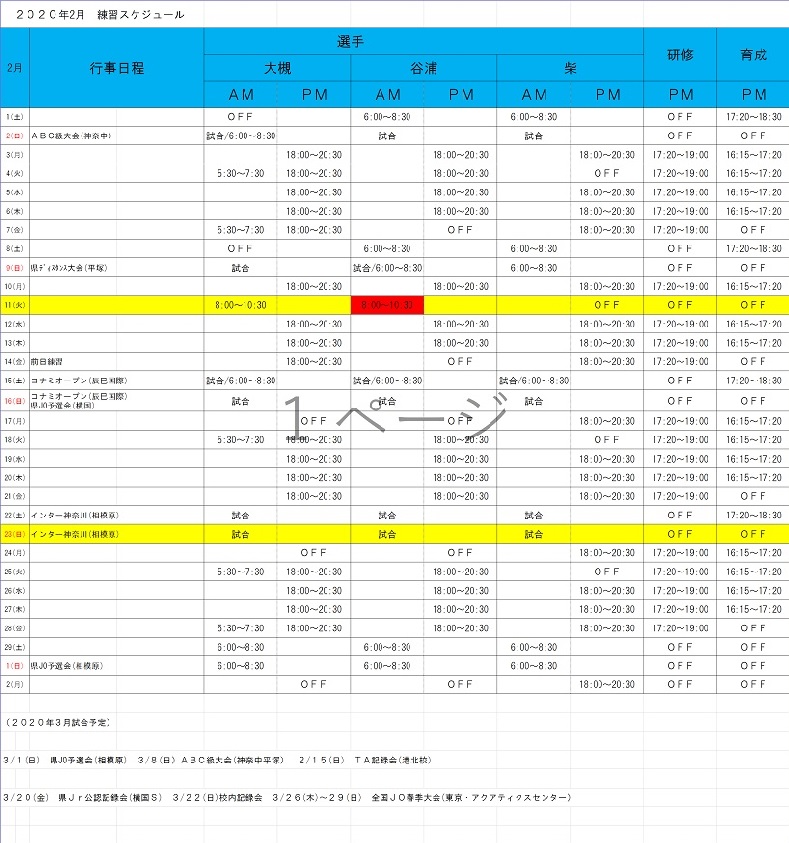Click the date cell '1(土)'
This screenshot has width=789, height=843.
coord(15,117)
